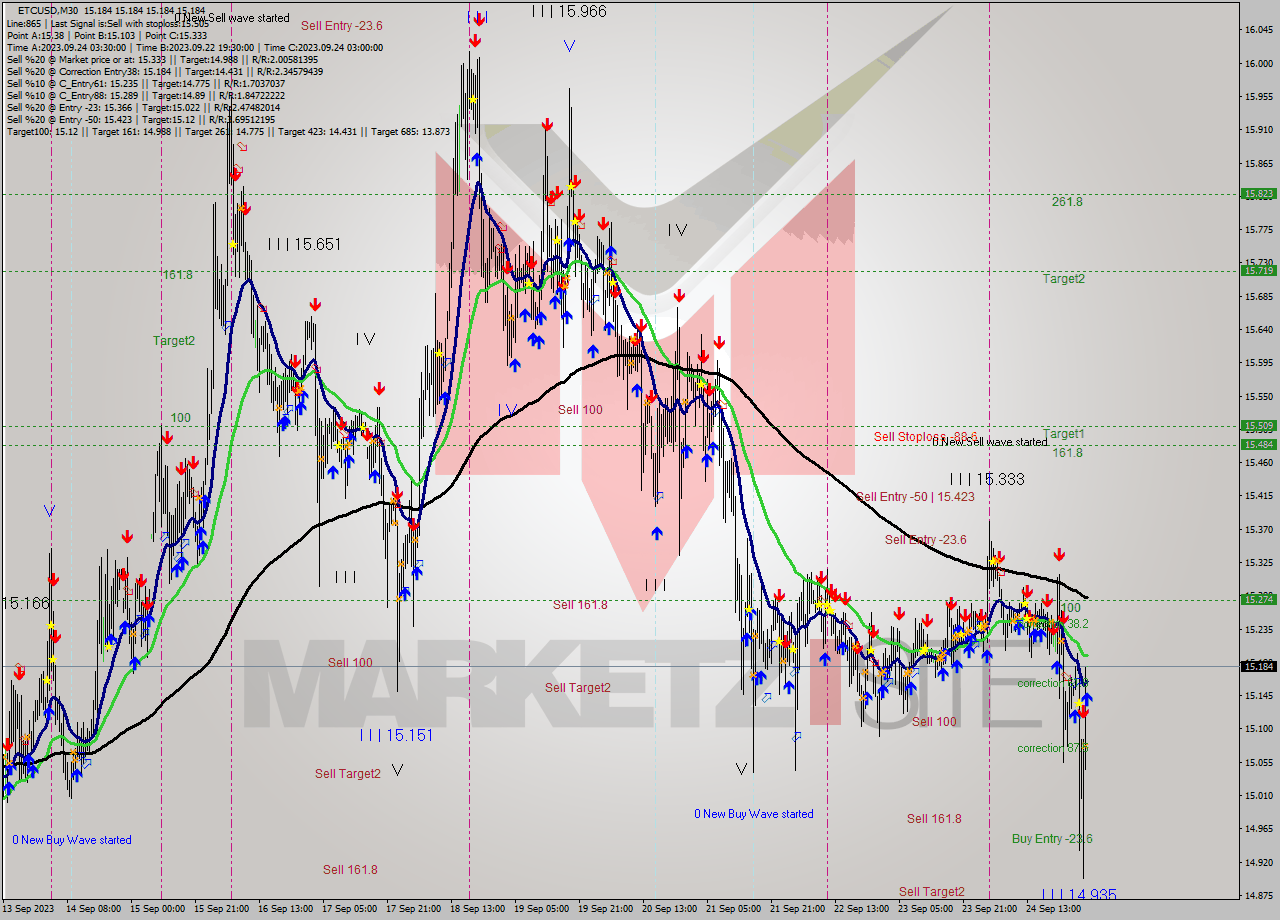Select the 'Buy Entry -23.6' label
The height and width of the screenshot is (920, 1280).
1052,839
